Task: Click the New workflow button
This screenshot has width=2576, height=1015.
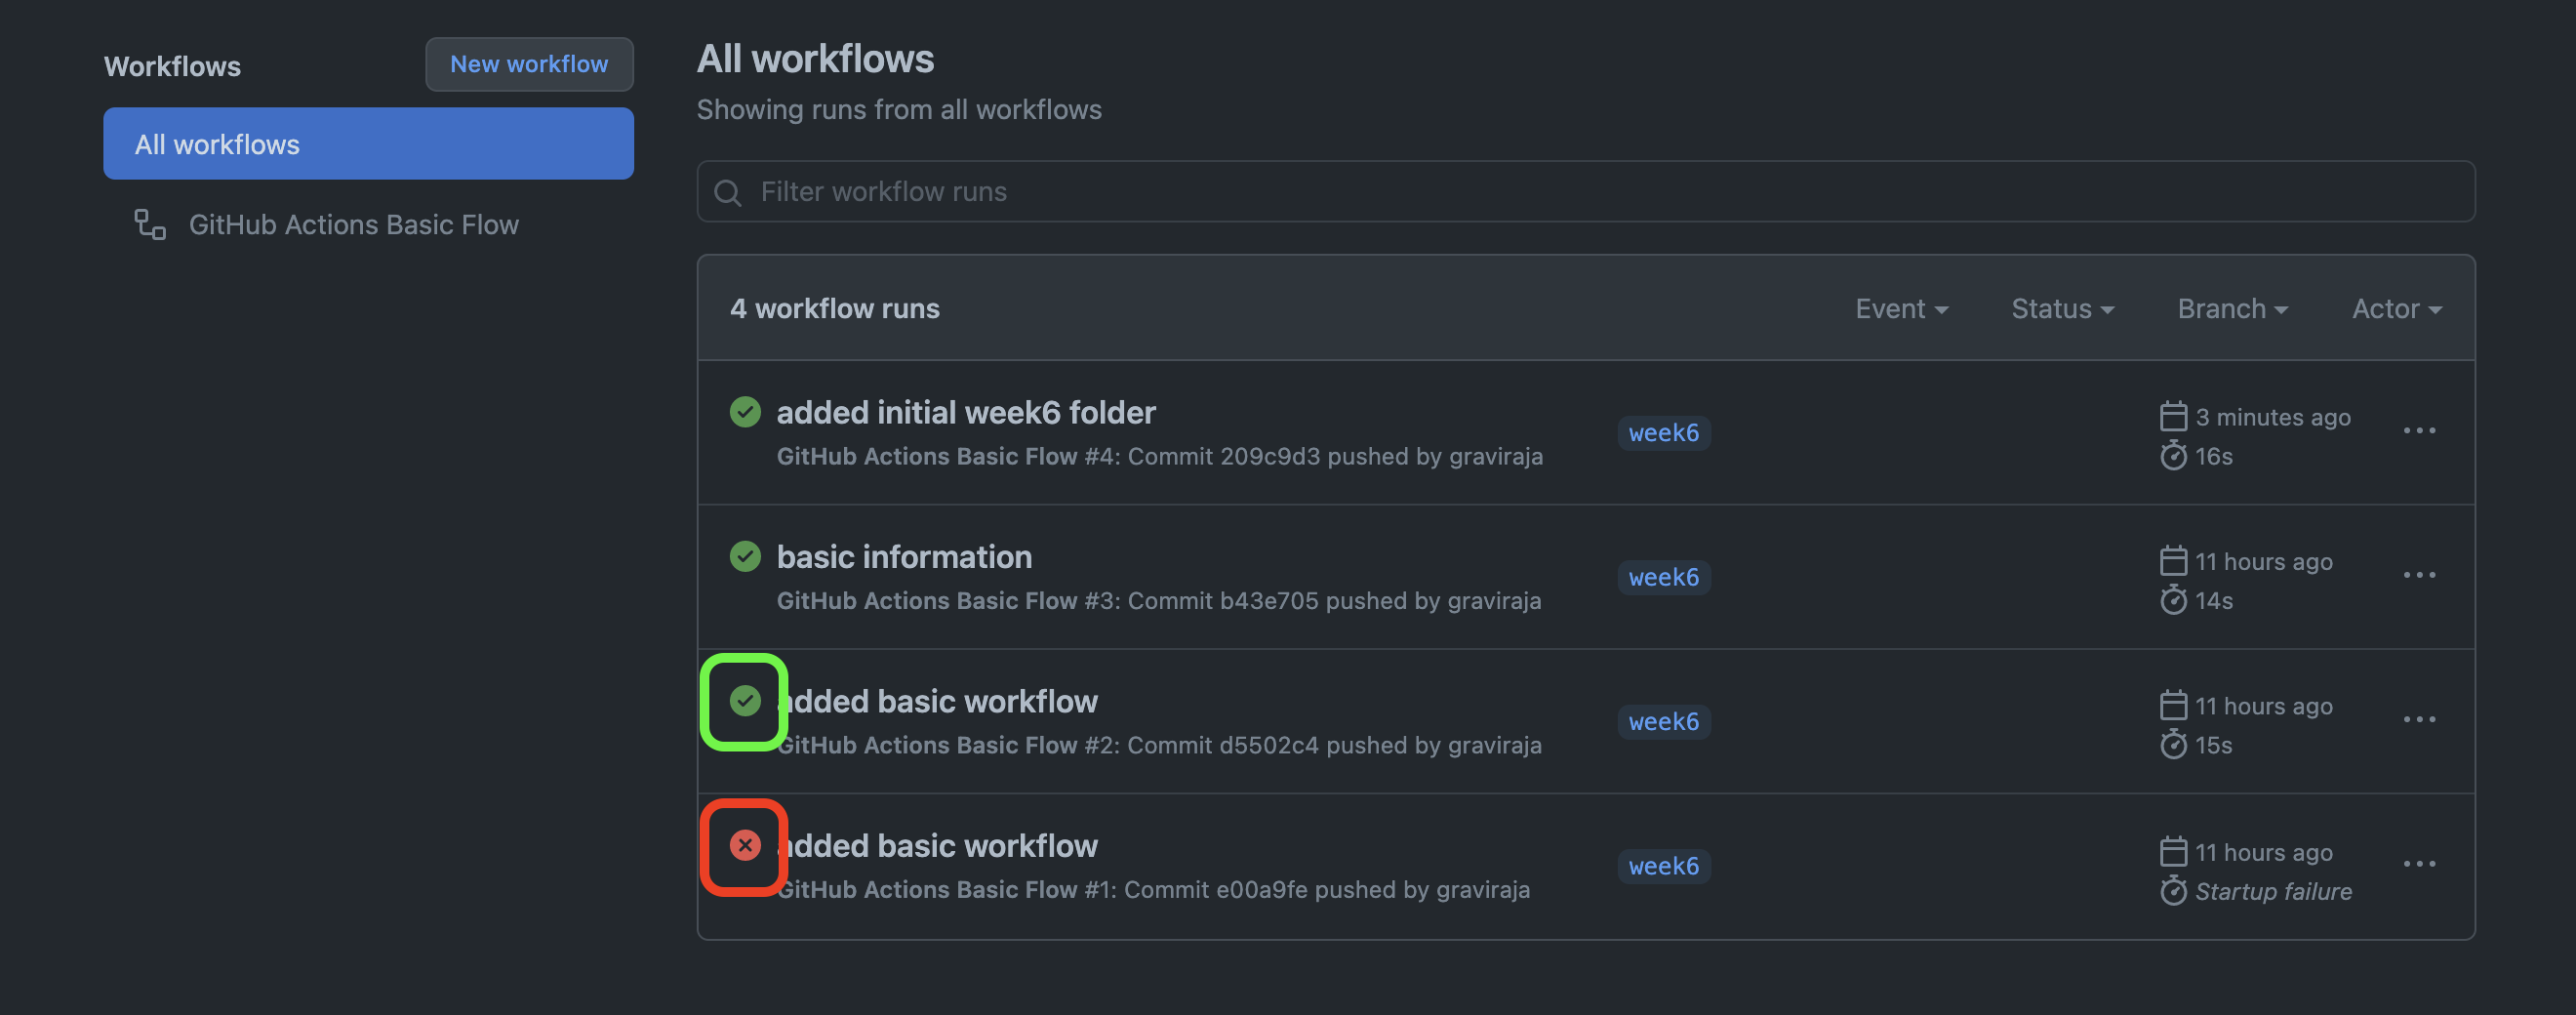Action: (x=529, y=64)
